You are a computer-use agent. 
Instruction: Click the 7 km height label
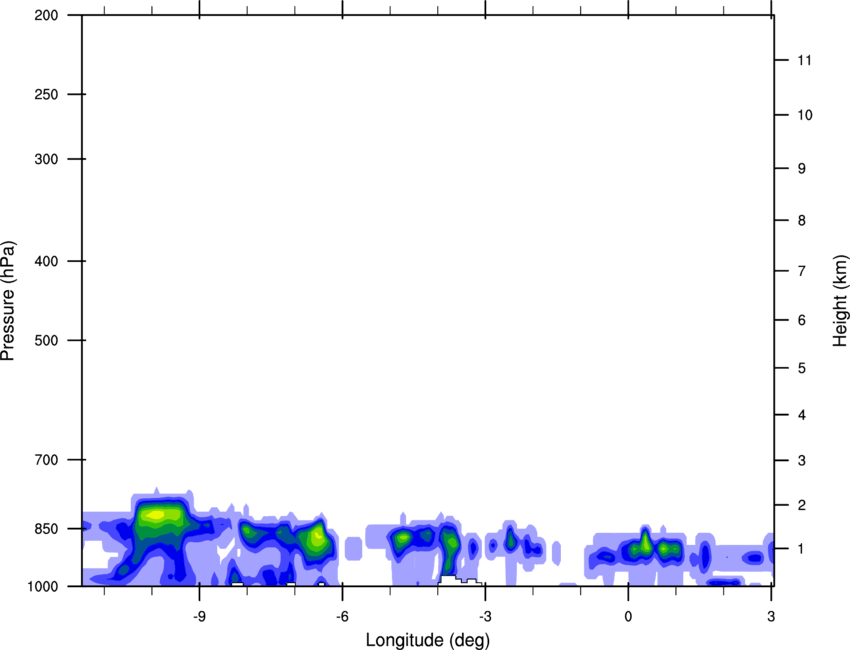pyautogui.click(x=802, y=271)
